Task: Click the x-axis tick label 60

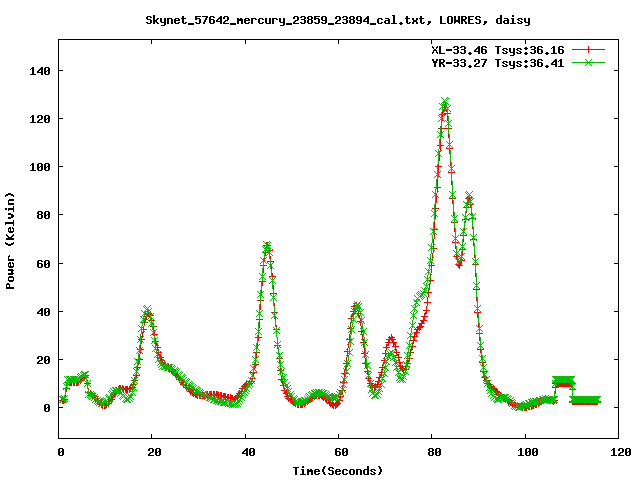Action: 341,452
